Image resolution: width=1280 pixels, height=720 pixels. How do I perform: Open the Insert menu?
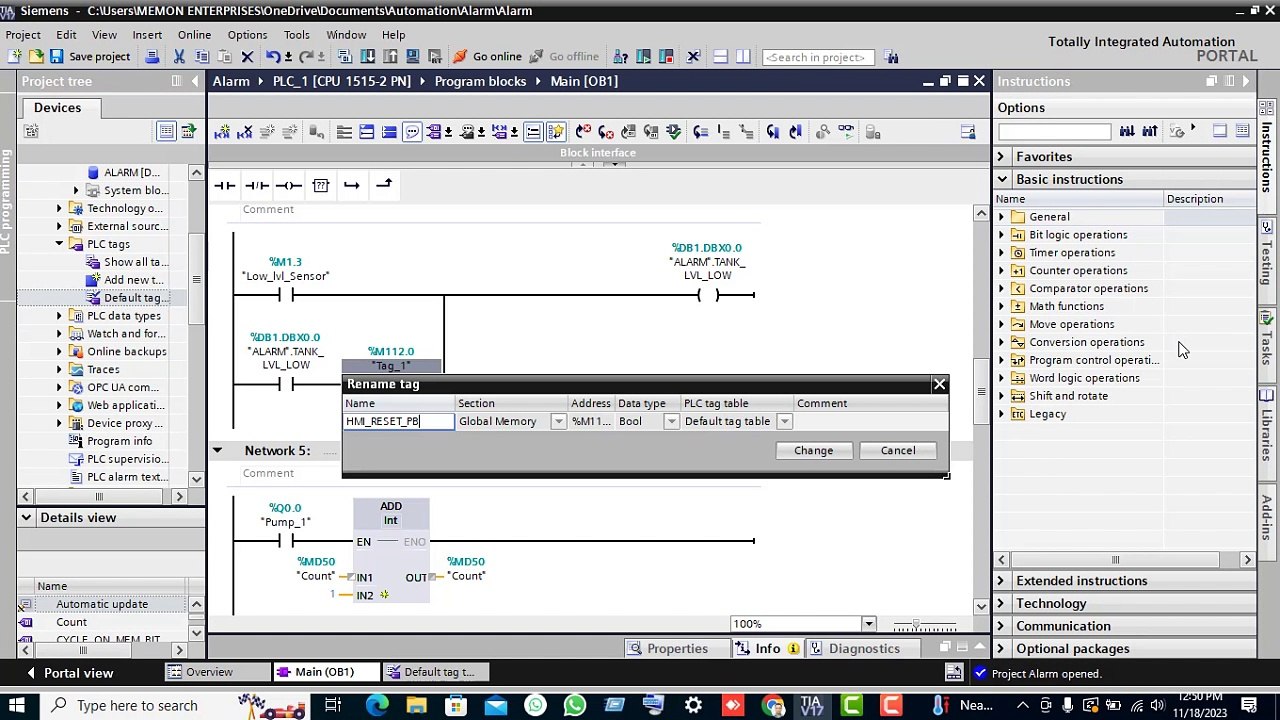click(147, 34)
